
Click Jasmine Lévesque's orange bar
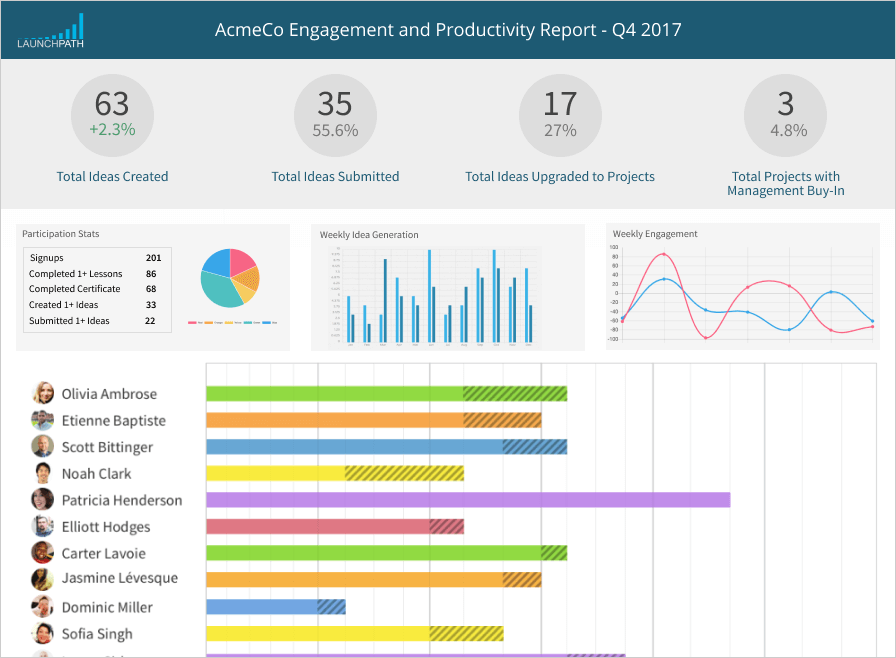point(374,580)
